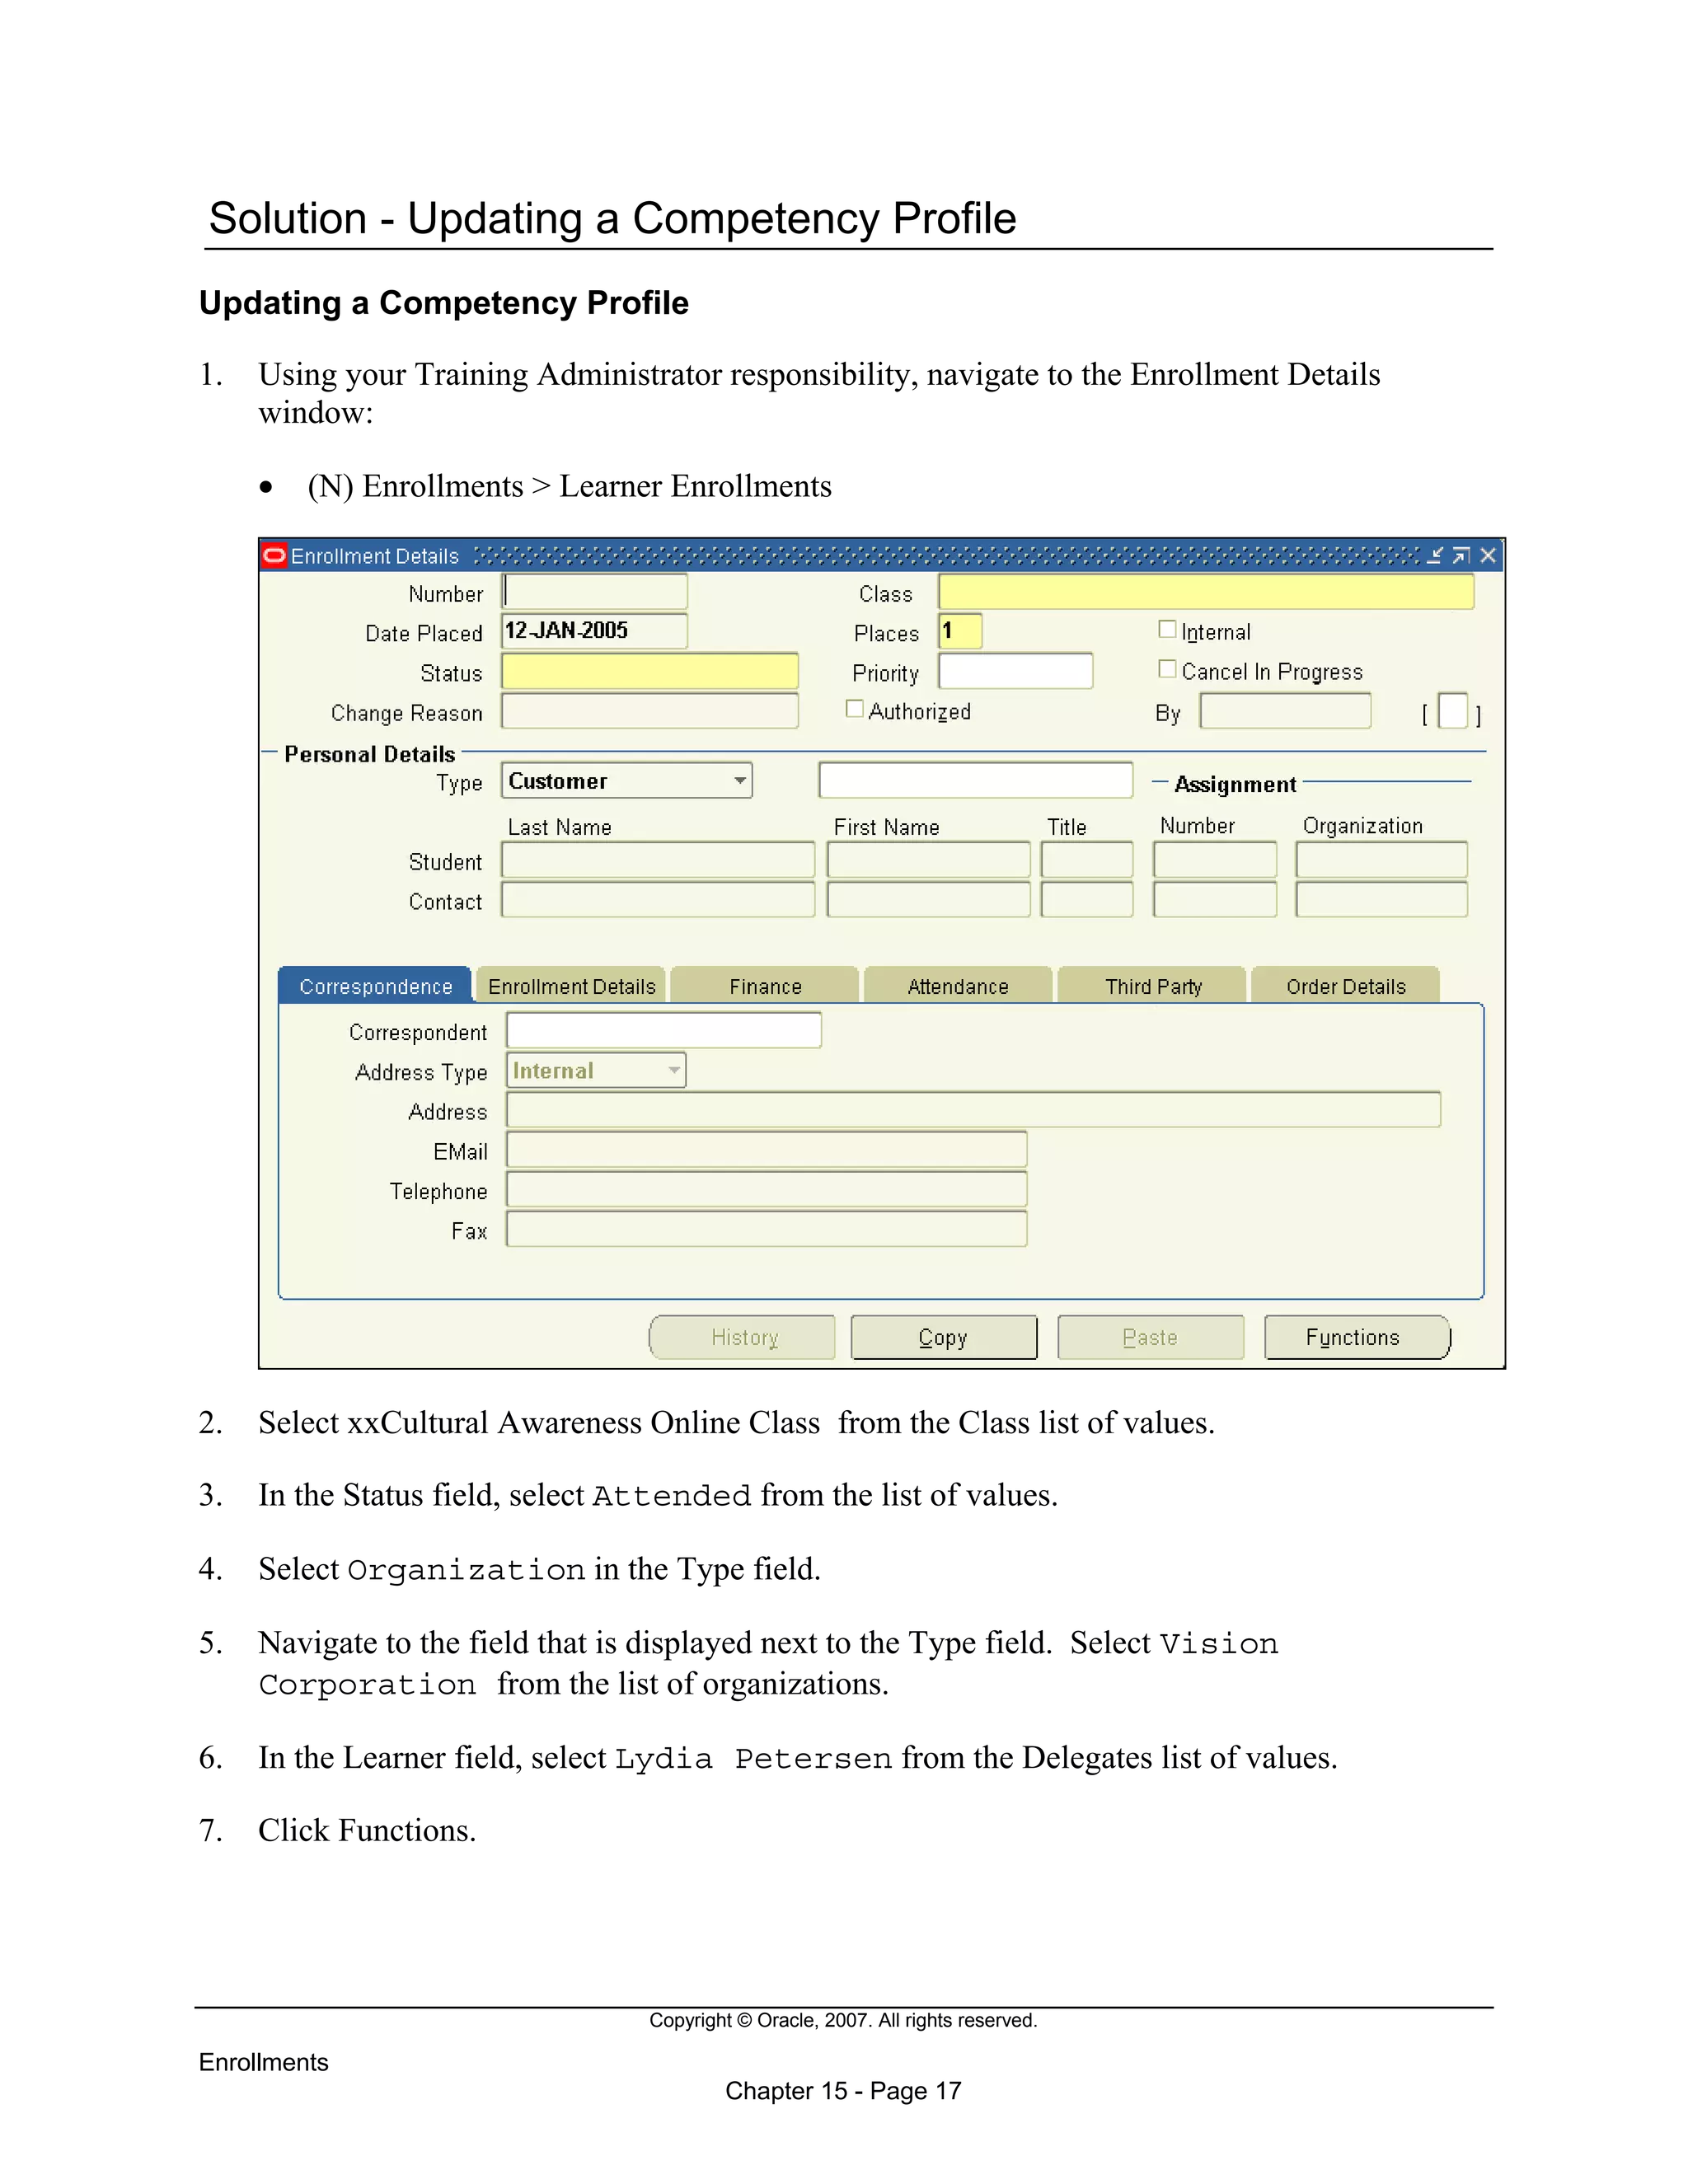Click the Correspondent field
The width and height of the screenshot is (1688, 2184).
664,1030
